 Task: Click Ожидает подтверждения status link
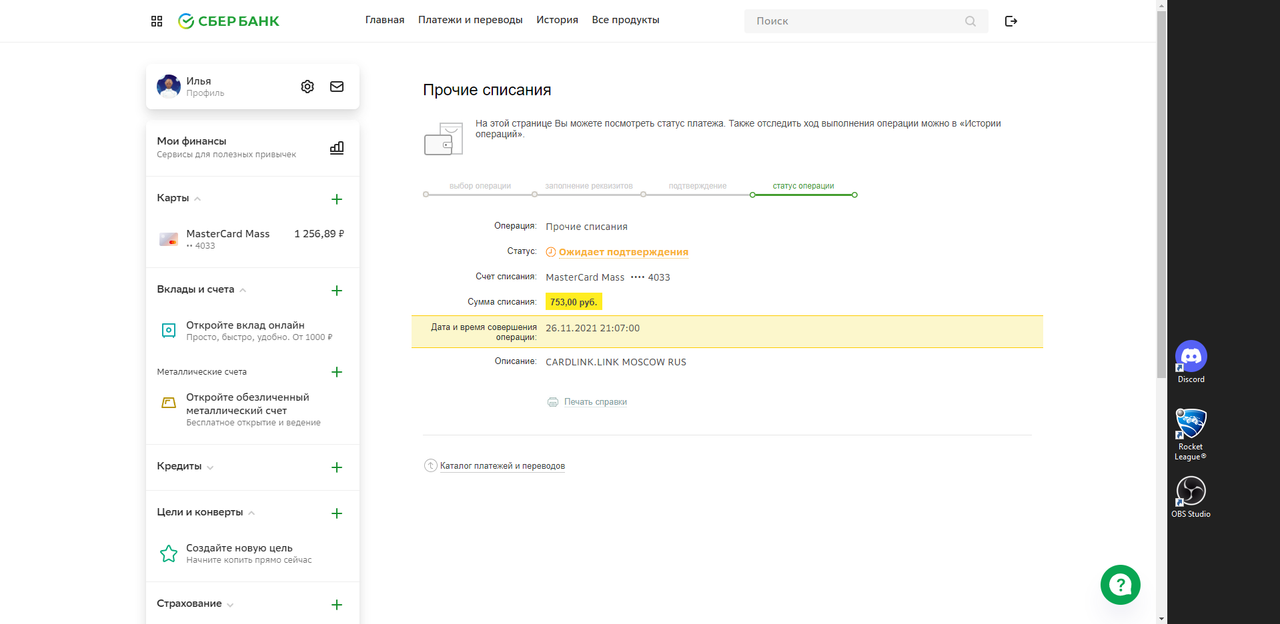[x=623, y=252]
